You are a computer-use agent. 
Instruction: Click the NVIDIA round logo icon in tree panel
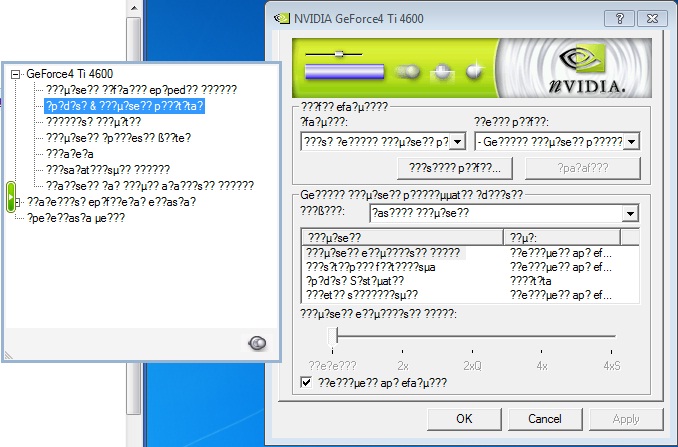(x=257, y=343)
